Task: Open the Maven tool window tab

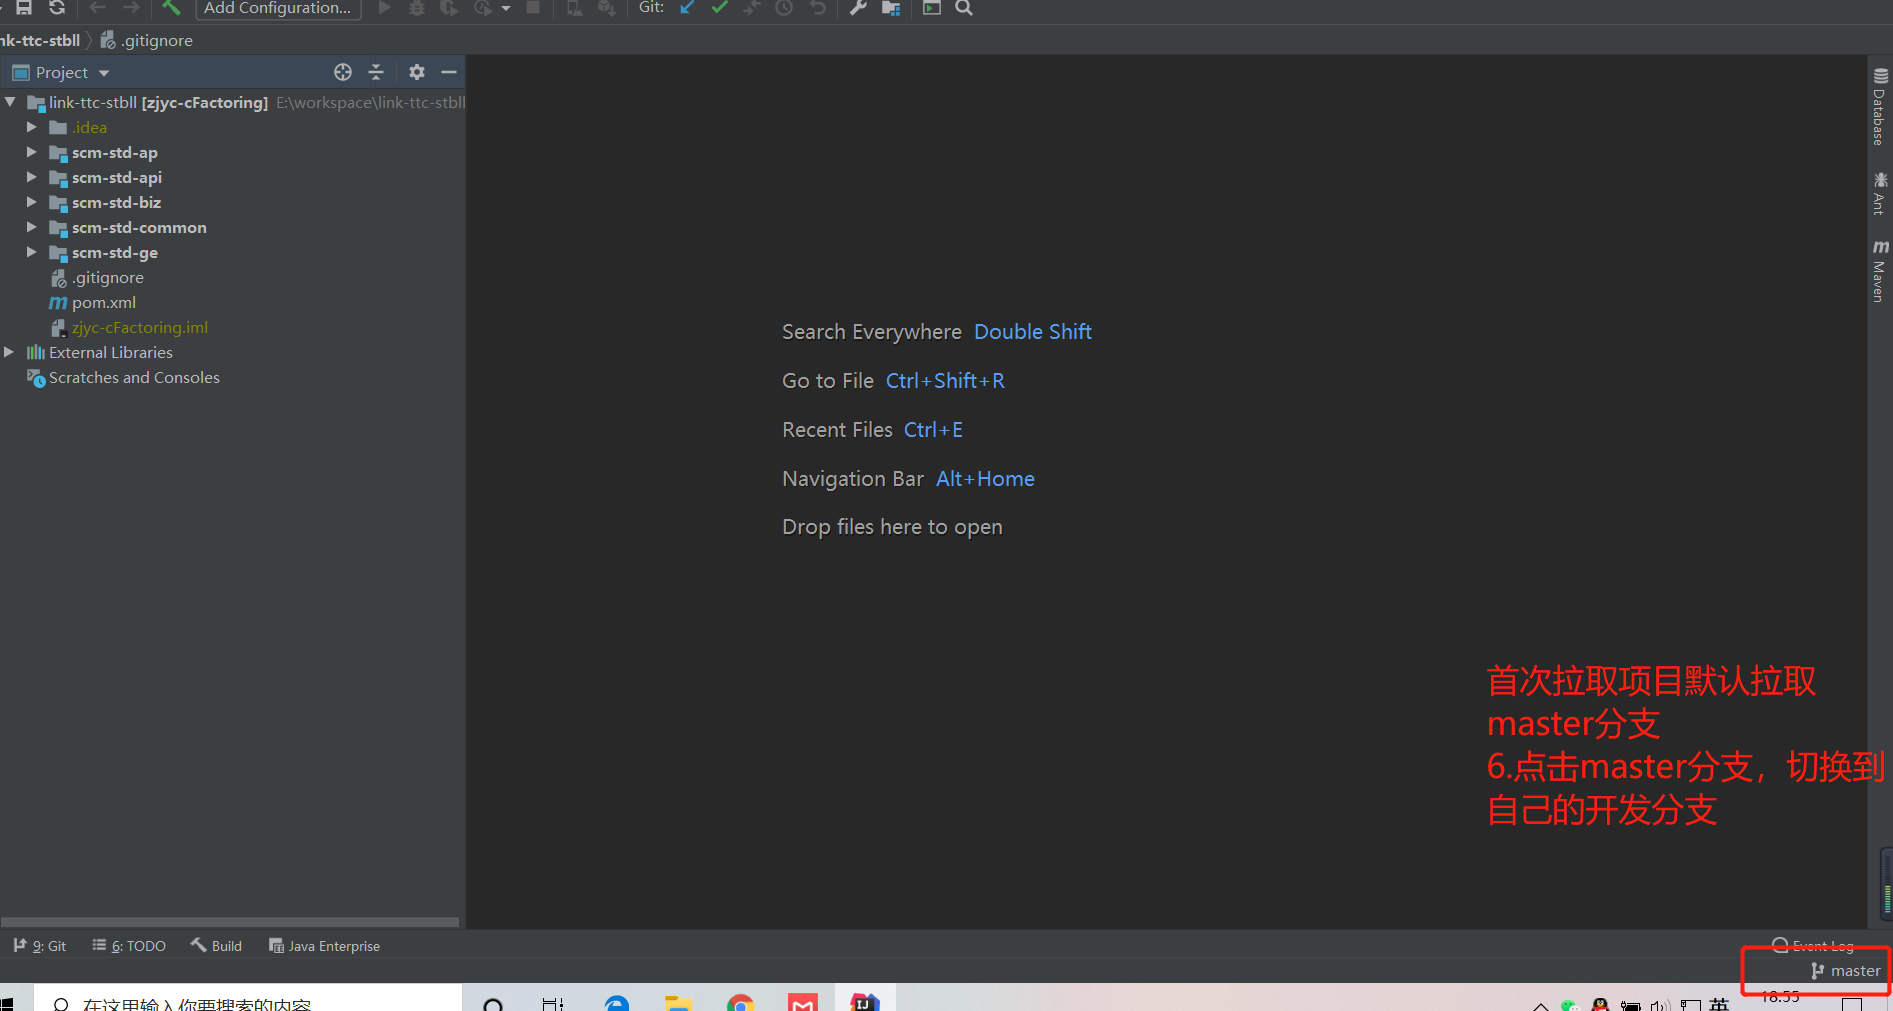Action: [x=1880, y=270]
